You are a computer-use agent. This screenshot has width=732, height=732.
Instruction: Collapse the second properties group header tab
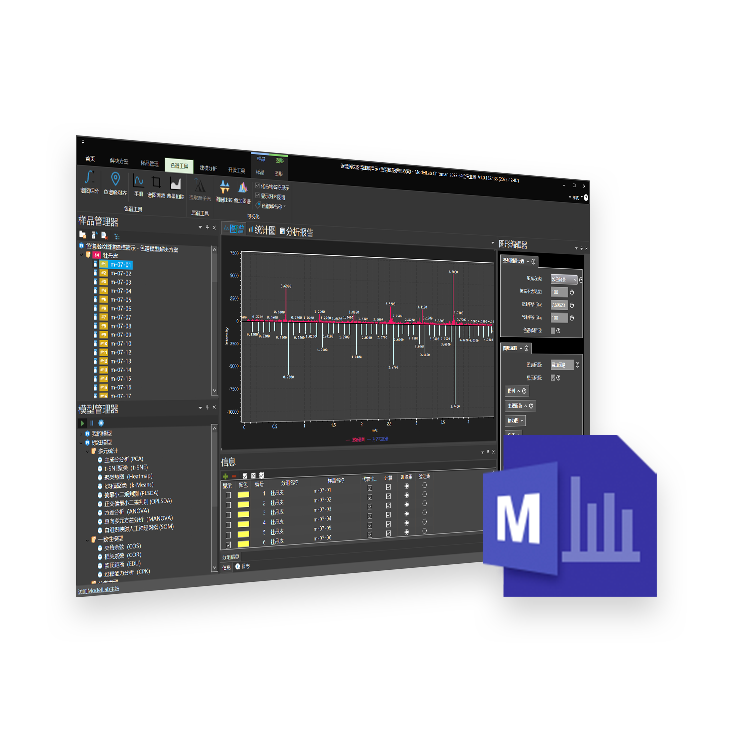click(x=516, y=348)
